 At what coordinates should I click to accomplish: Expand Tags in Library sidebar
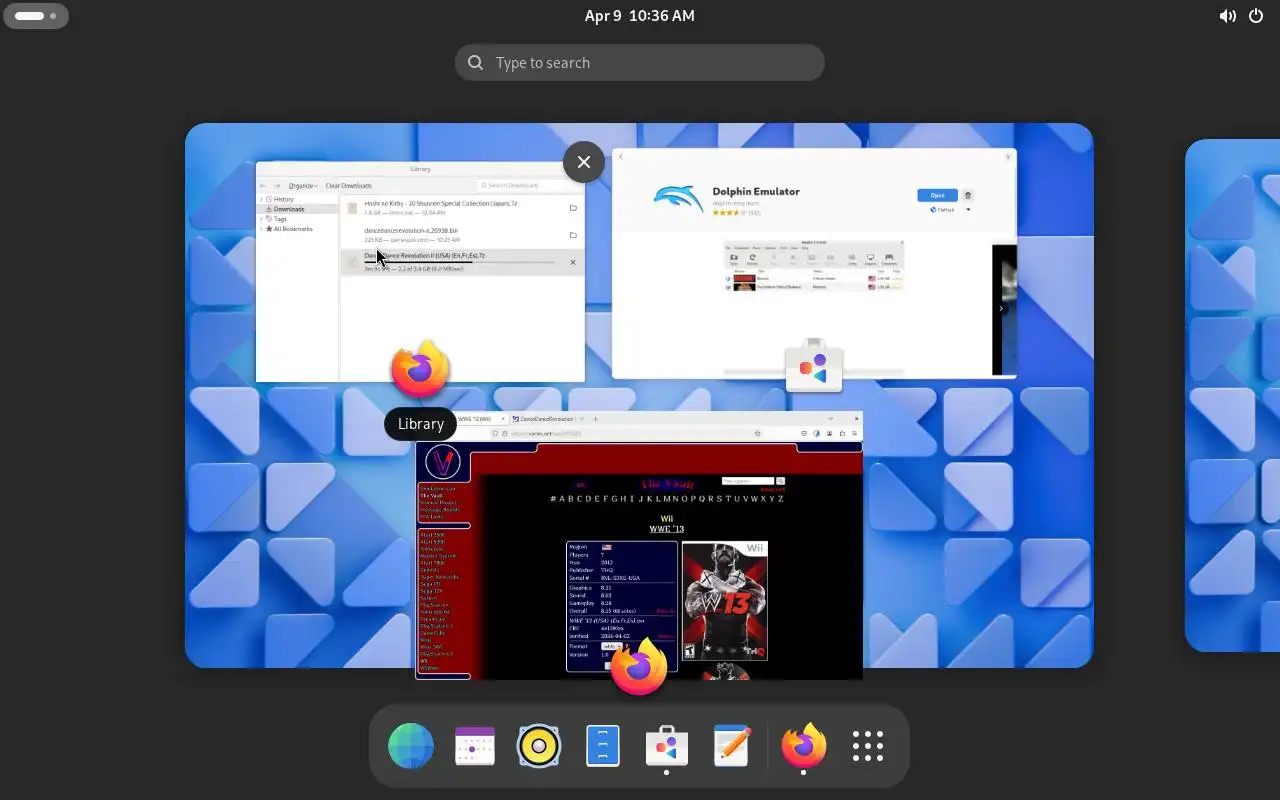(x=263, y=219)
